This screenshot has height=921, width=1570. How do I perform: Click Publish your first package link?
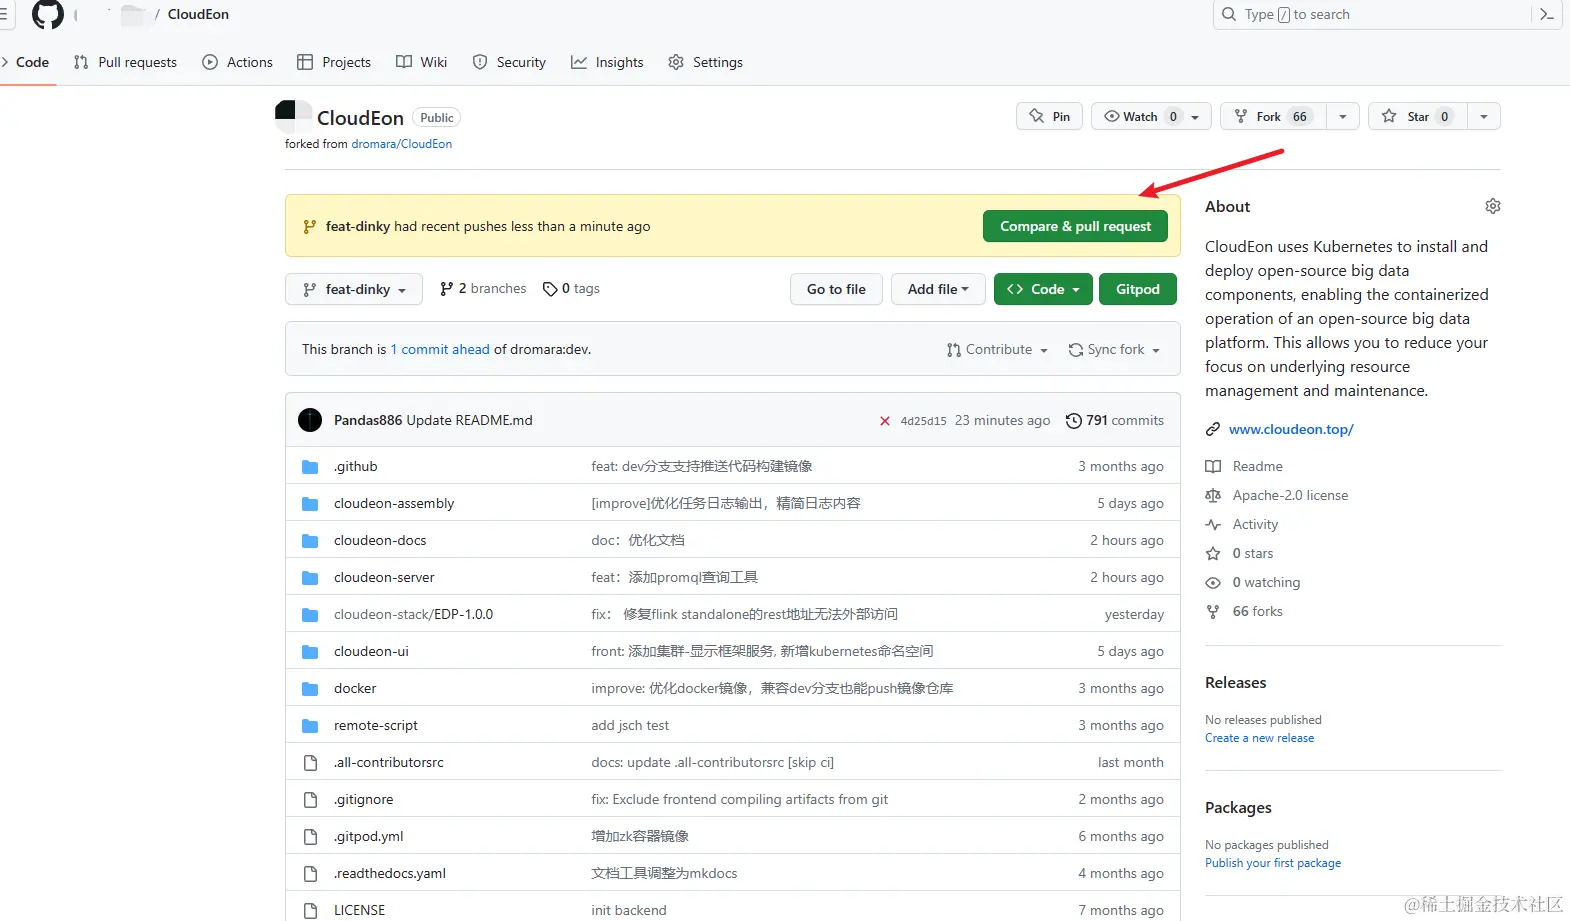(1273, 863)
